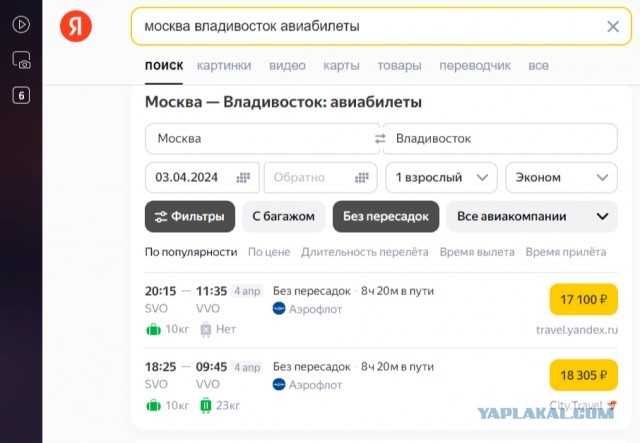Image resolution: width=640 pixels, height=443 pixels.
Task: Open the переводчик tab
Action: pyautogui.click(x=475, y=66)
